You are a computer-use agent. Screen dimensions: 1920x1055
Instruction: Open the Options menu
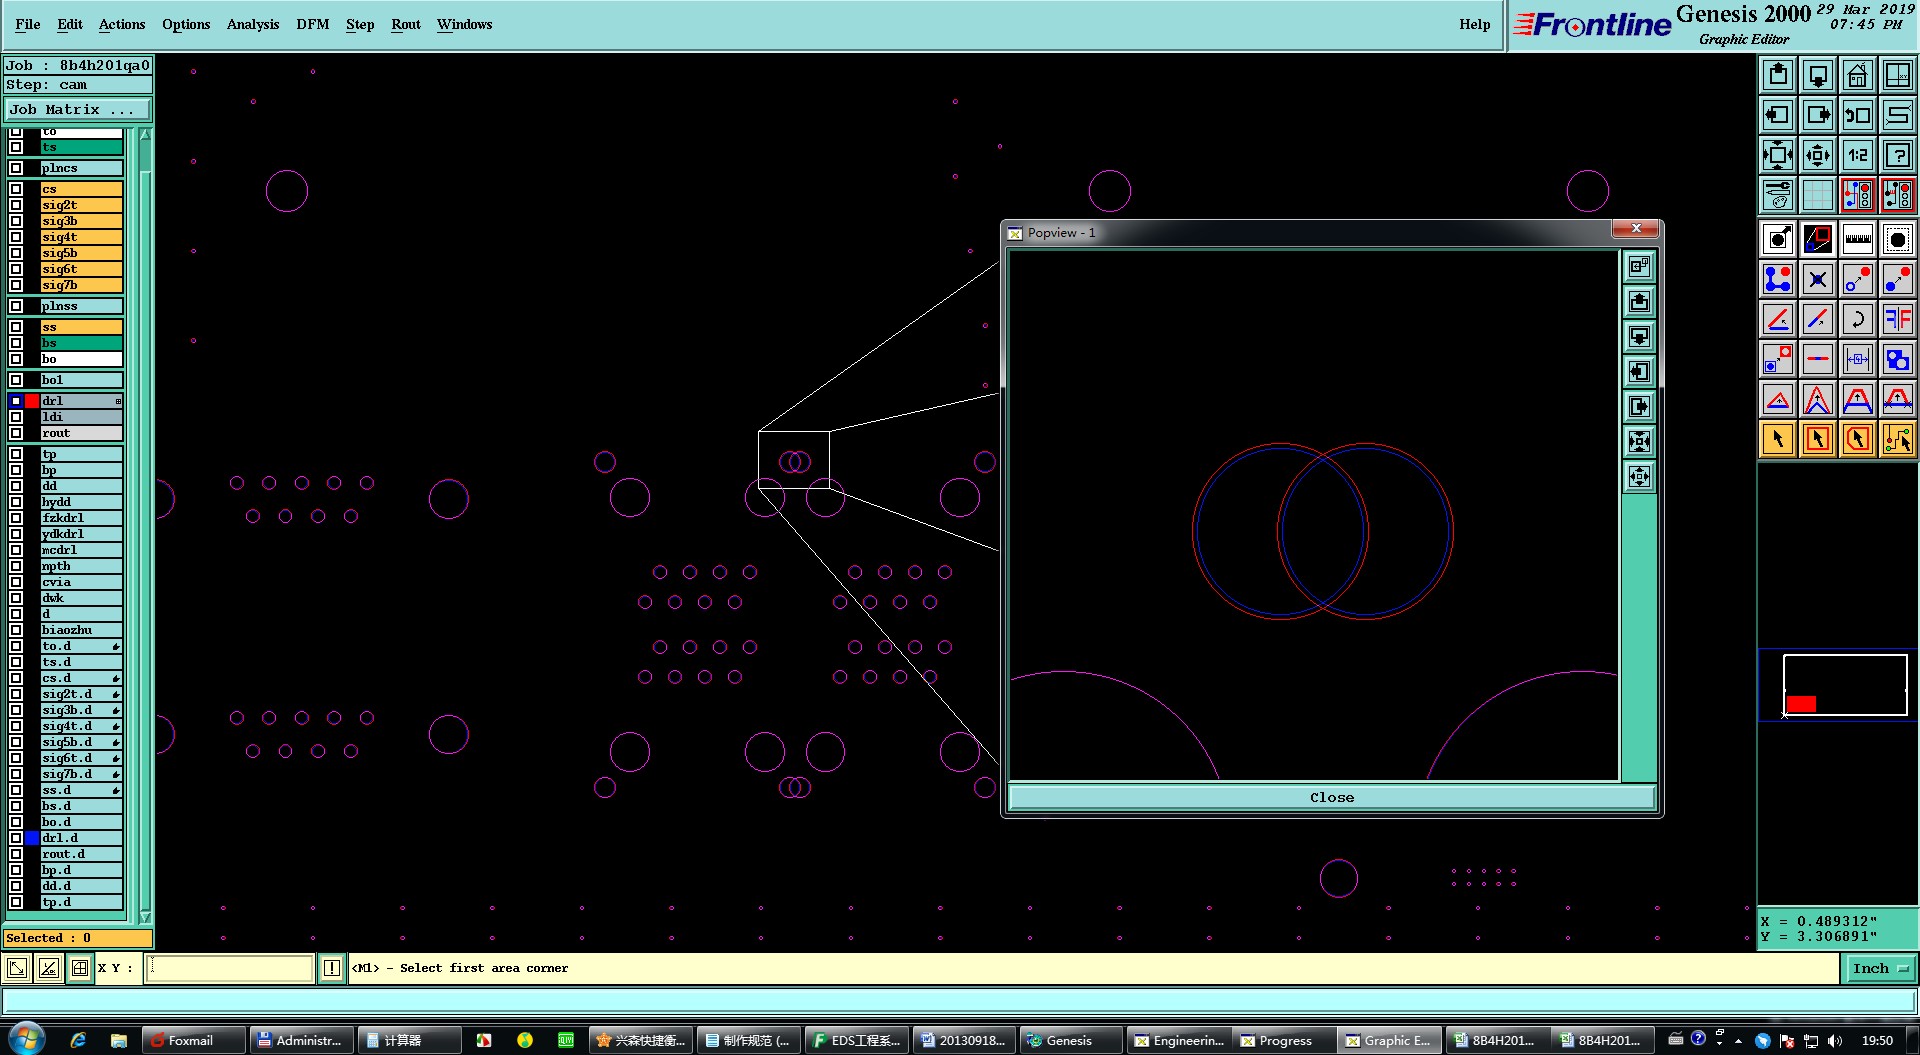pyautogui.click(x=186, y=24)
